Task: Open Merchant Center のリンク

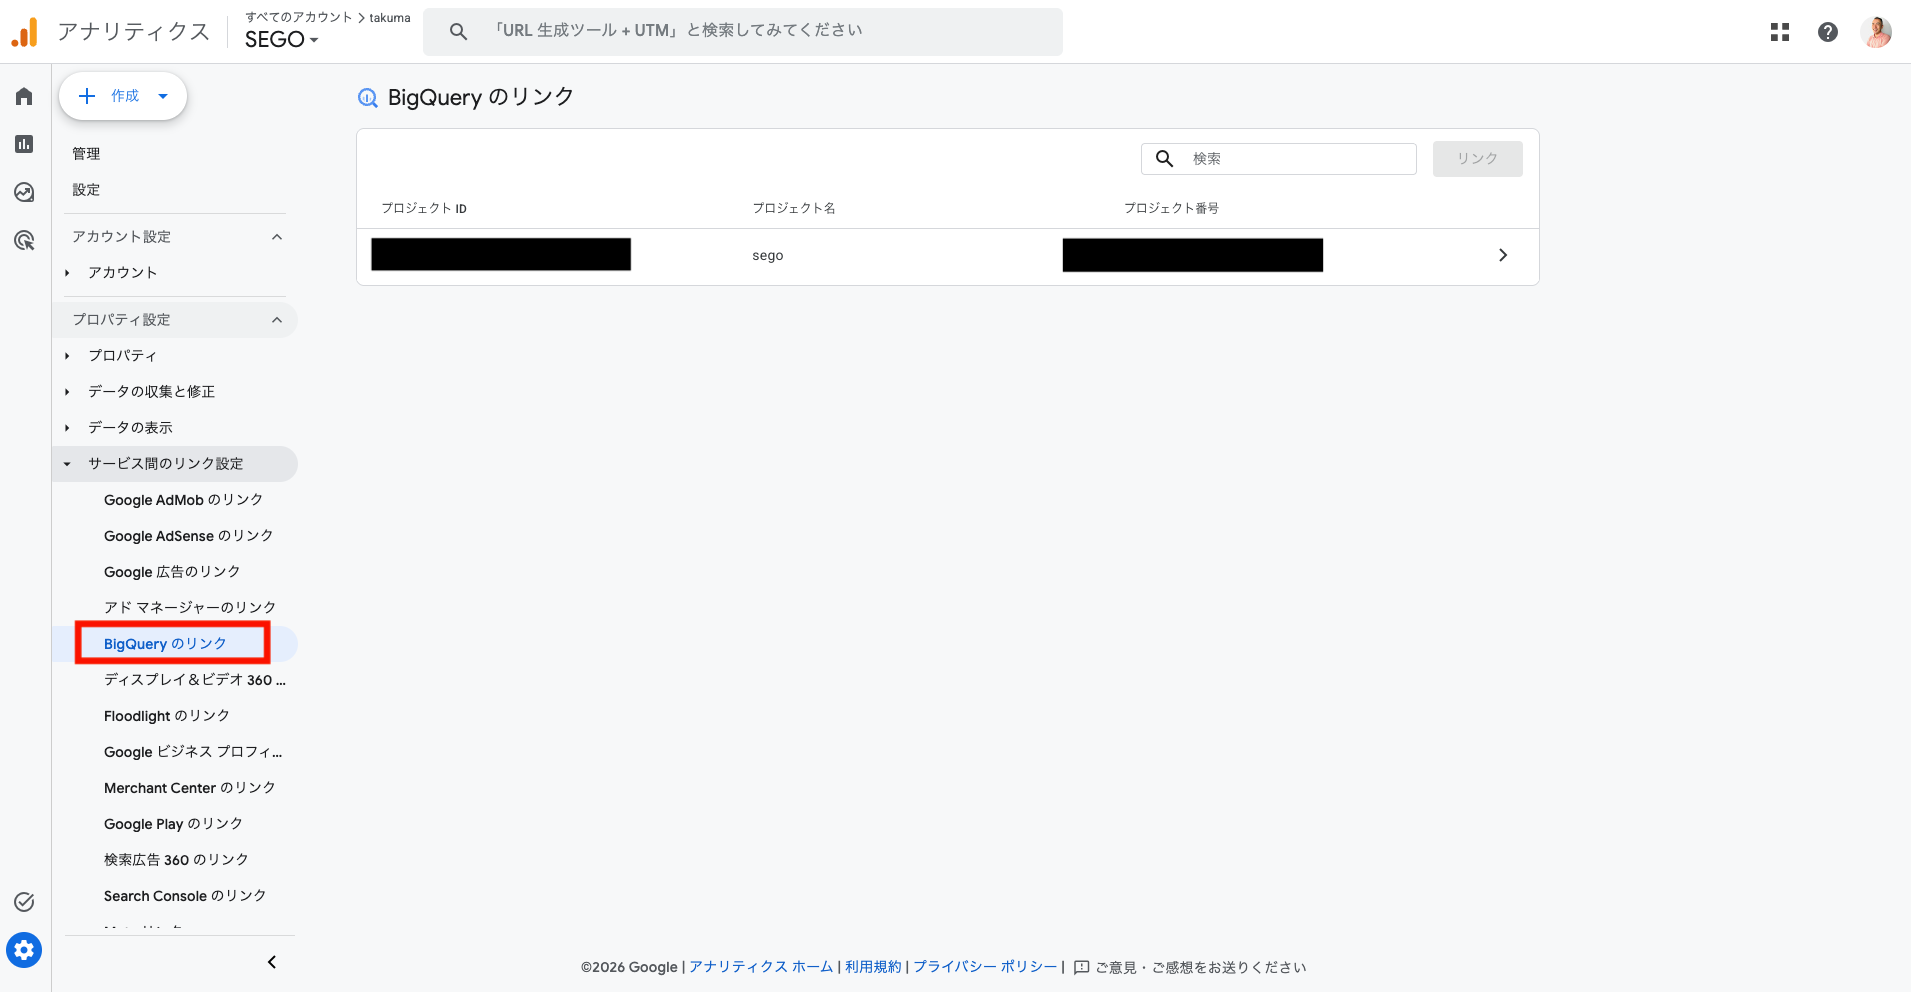Action: point(190,788)
